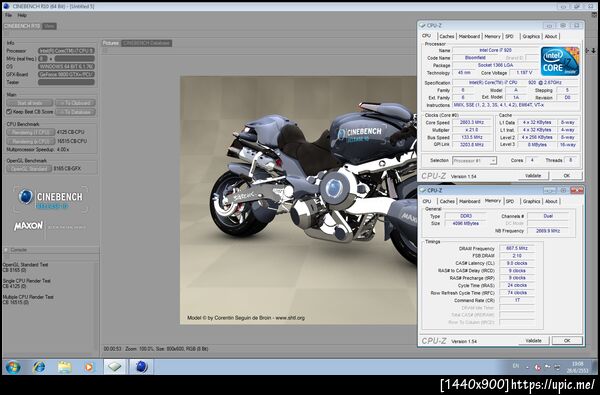This screenshot has width=600, height=395.
Task: Open Caches tab in upper CPU-Z window
Action: click(447, 36)
